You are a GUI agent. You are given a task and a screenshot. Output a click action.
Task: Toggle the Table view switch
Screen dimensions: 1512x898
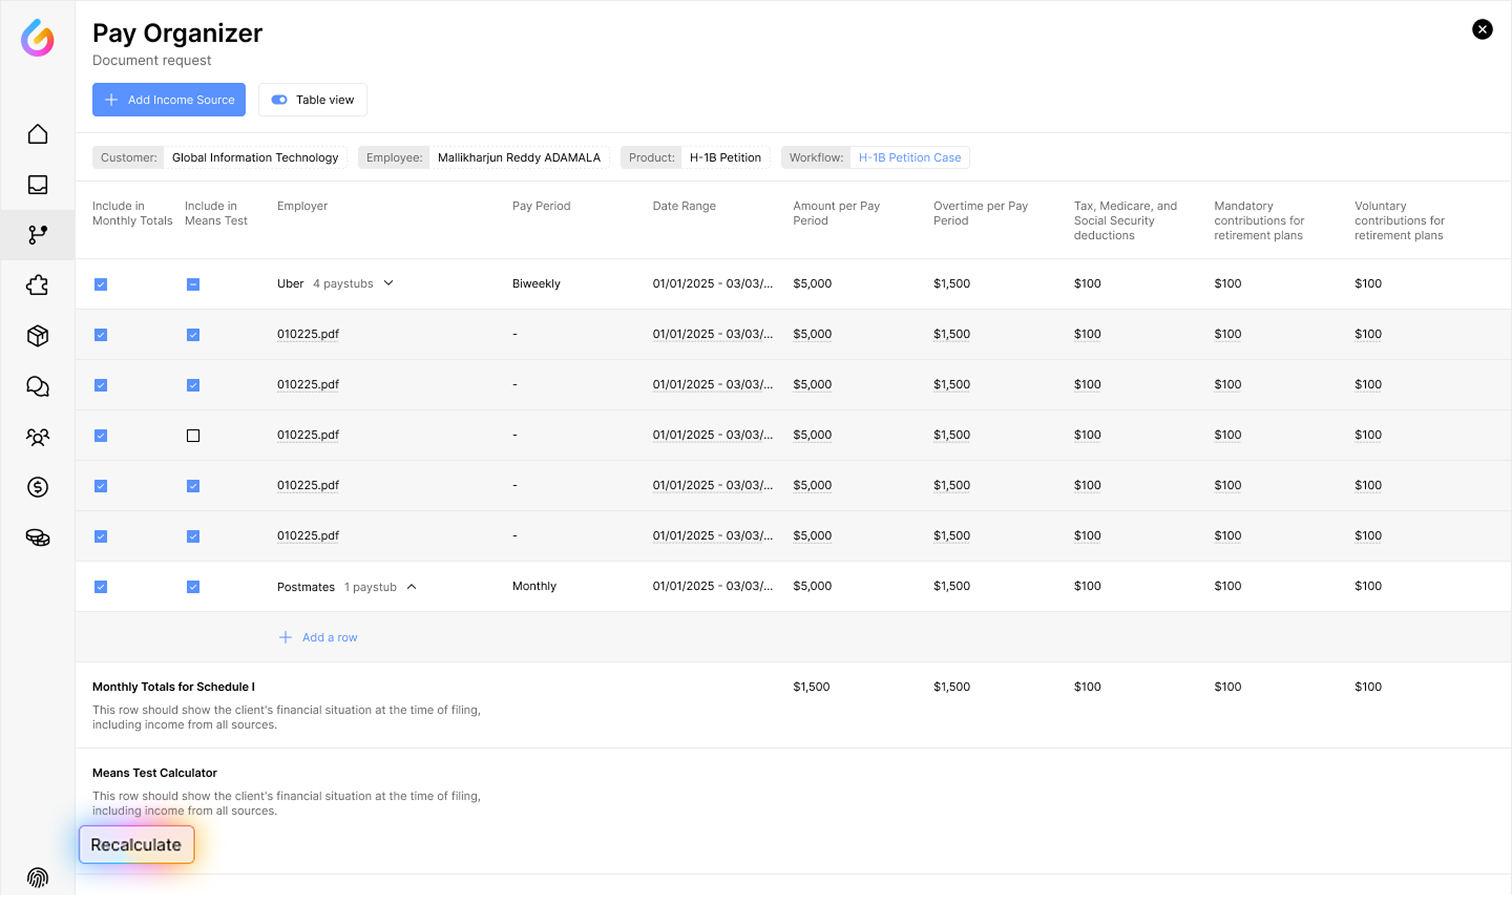click(x=280, y=100)
